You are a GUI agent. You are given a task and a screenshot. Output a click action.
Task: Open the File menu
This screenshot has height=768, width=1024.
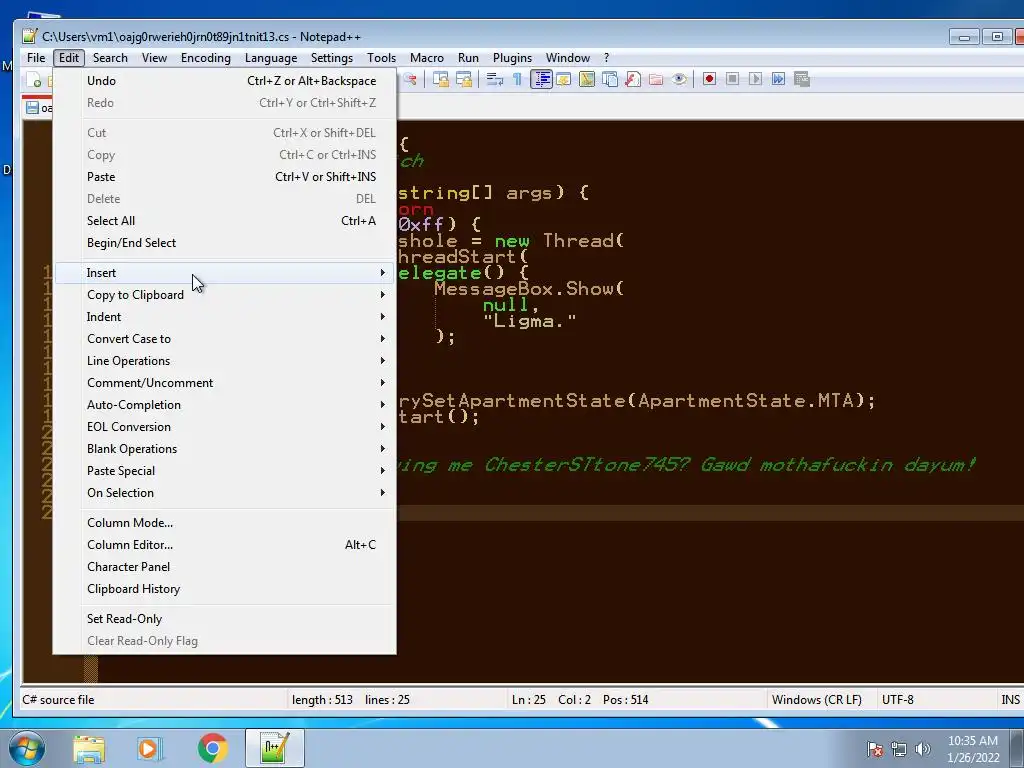point(36,58)
